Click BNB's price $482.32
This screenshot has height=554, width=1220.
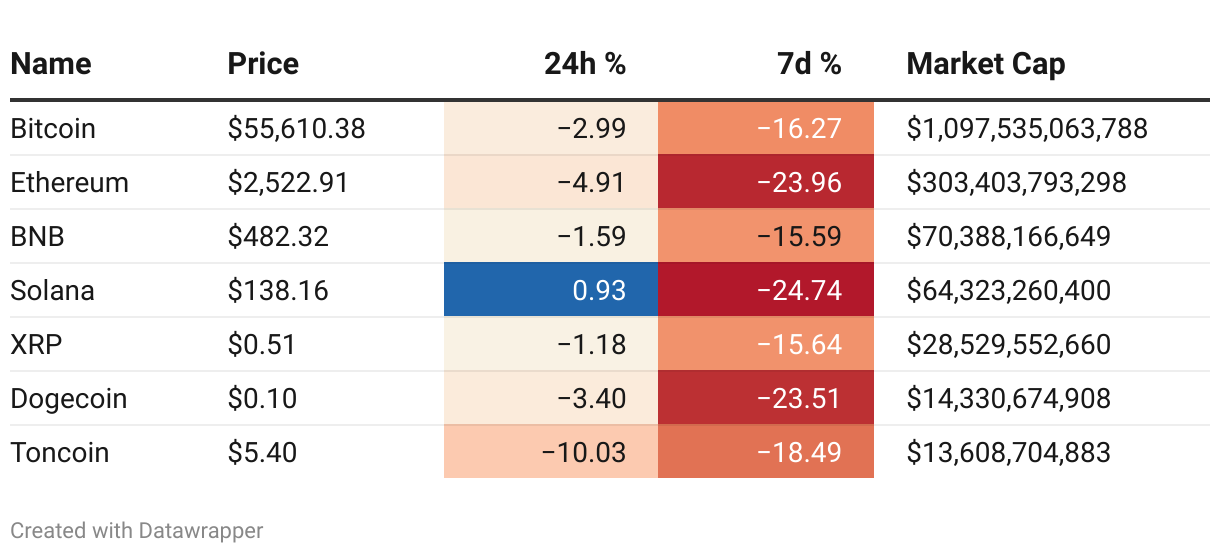point(278,237)
